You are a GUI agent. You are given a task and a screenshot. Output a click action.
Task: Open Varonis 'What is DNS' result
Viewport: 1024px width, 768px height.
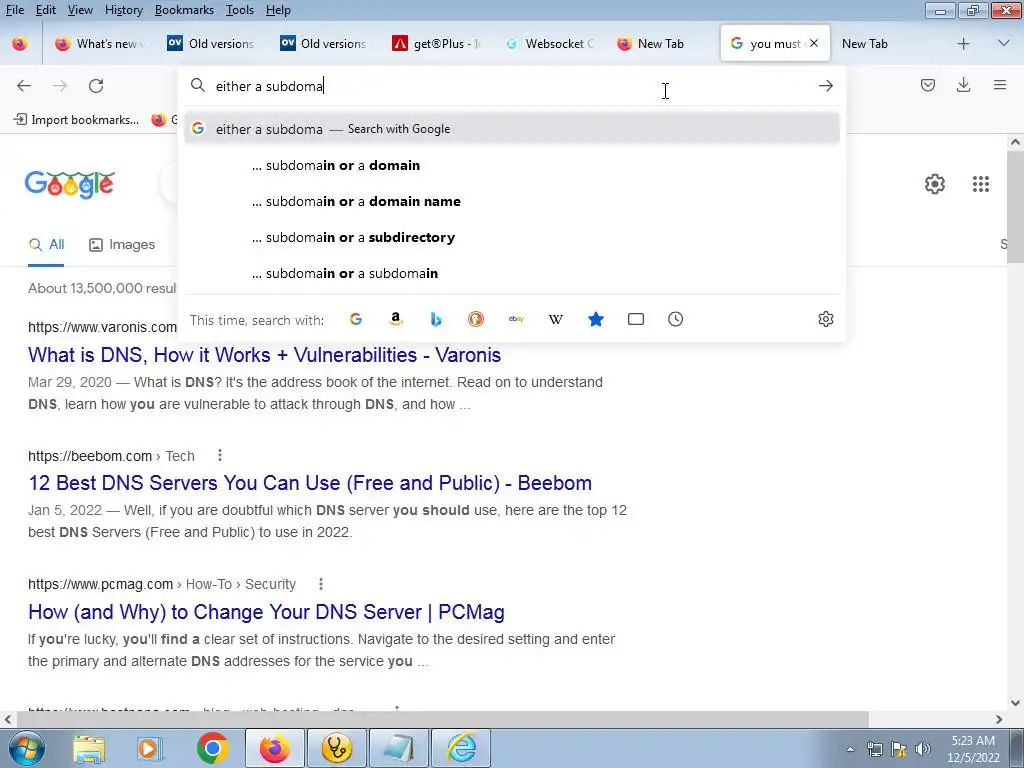coord(264,355)
